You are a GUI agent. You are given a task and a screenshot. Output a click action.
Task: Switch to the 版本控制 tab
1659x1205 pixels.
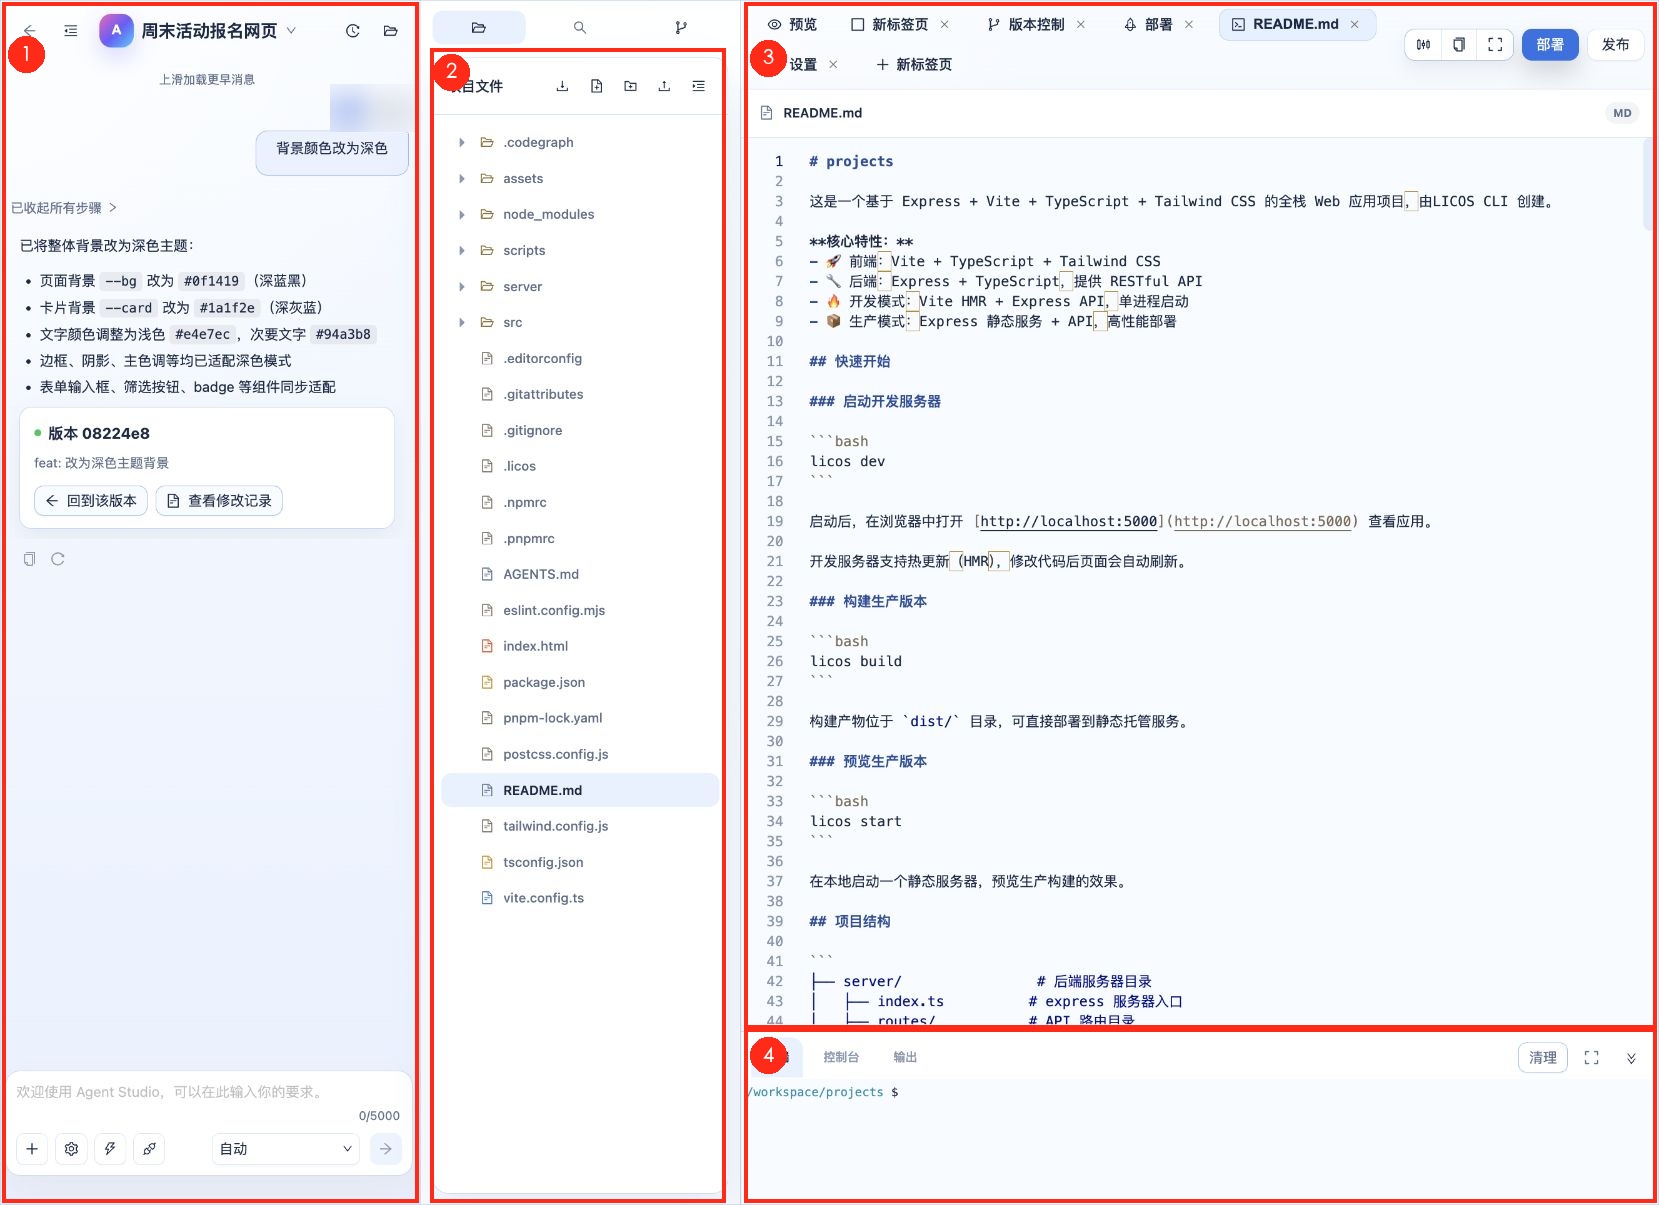click(x=1026, y=24)
